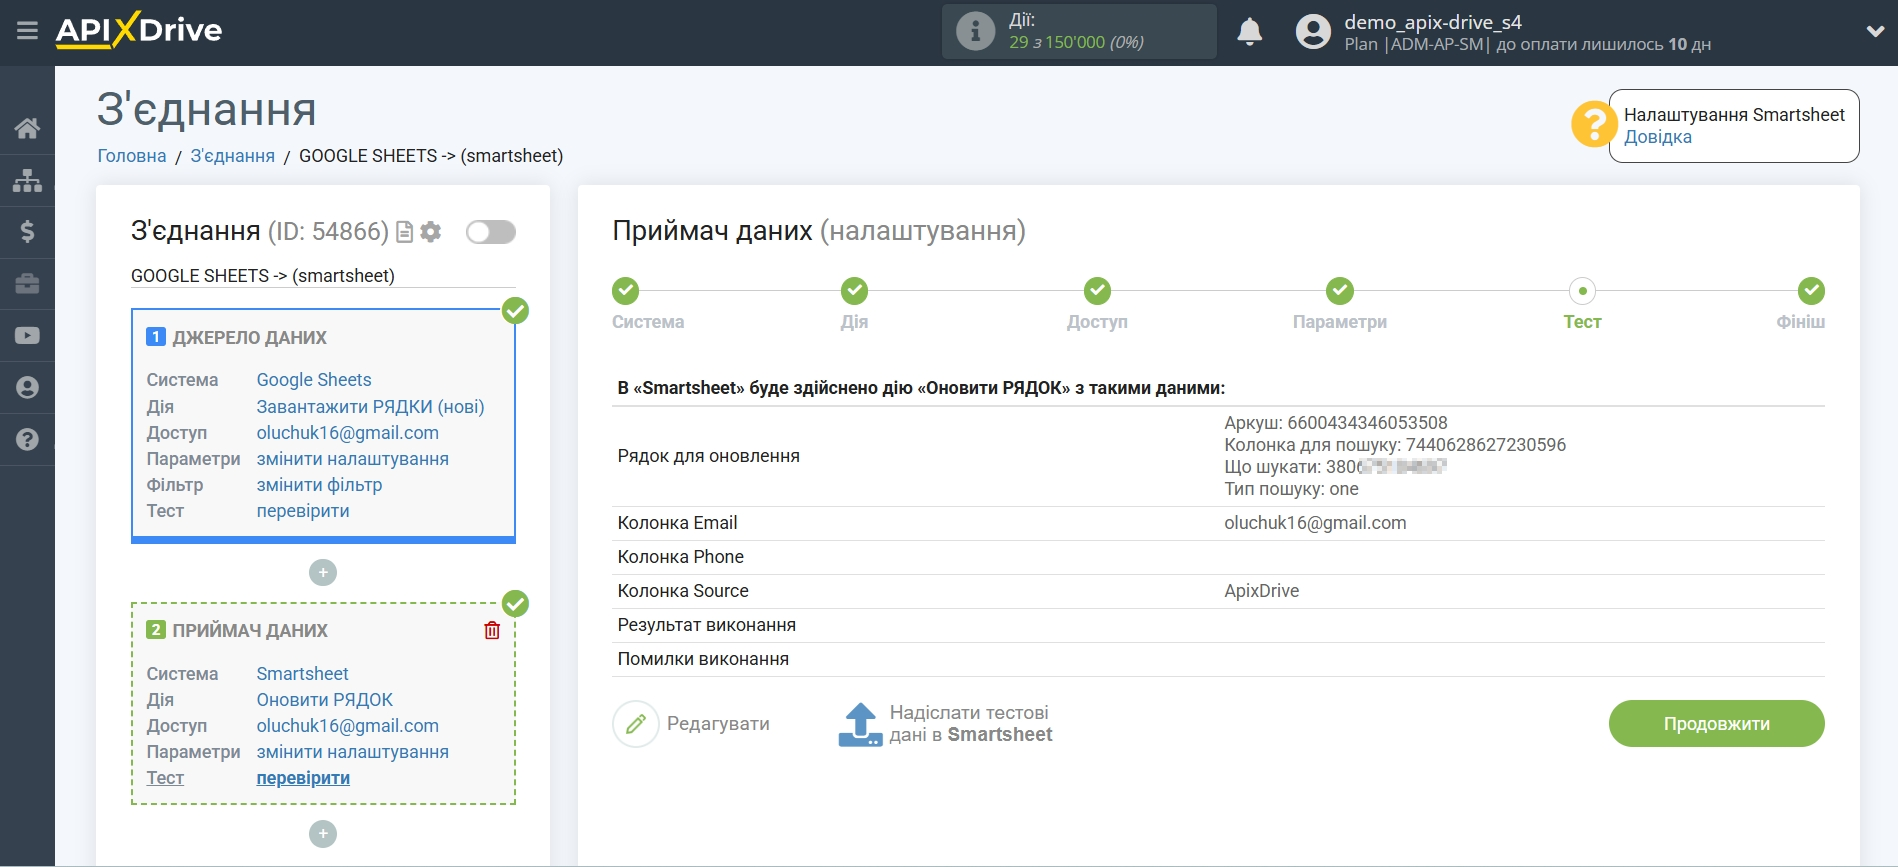Click the yellow help question icon

click(1593, 125)
